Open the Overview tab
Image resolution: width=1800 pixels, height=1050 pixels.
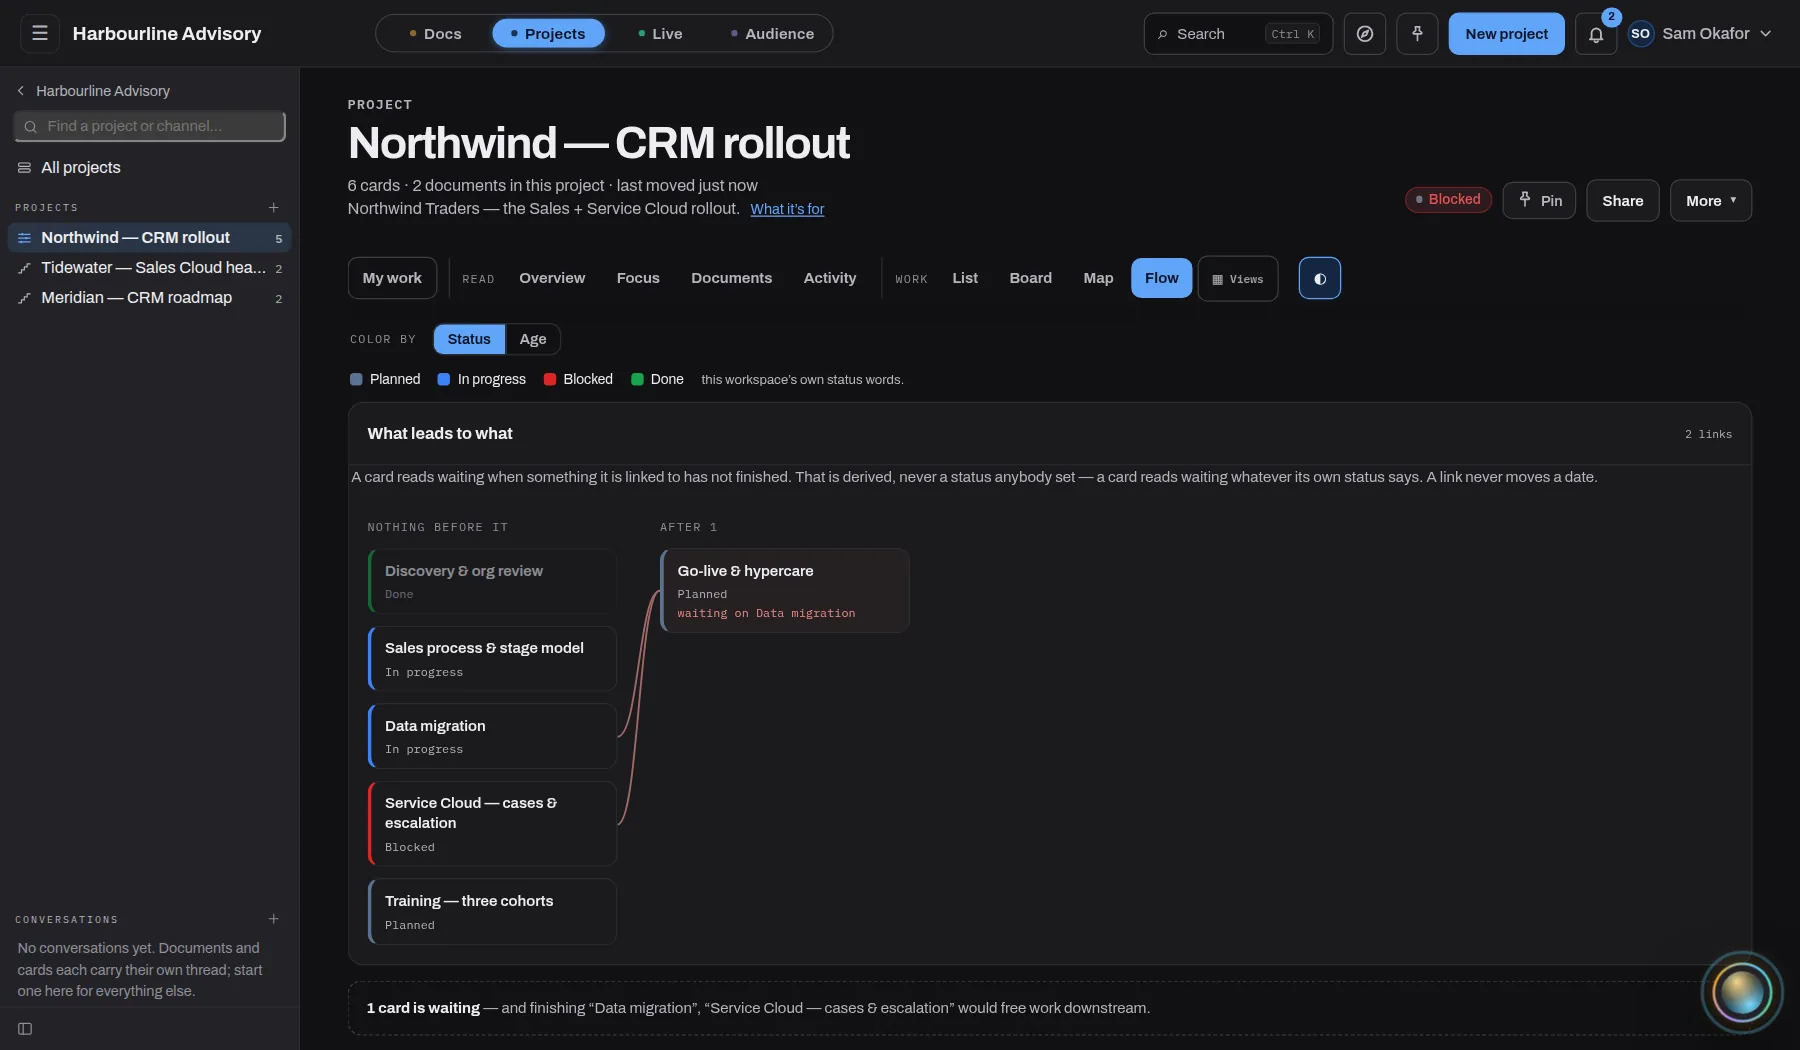[x=552, y=278]
